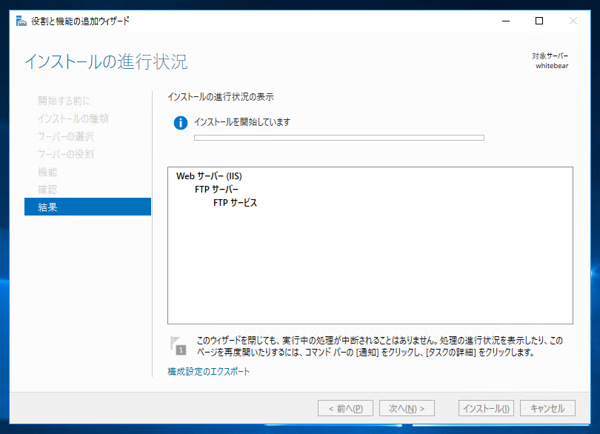600x434 pixels.
Task: Click the whitebear target server name
Action: (552, 66)
